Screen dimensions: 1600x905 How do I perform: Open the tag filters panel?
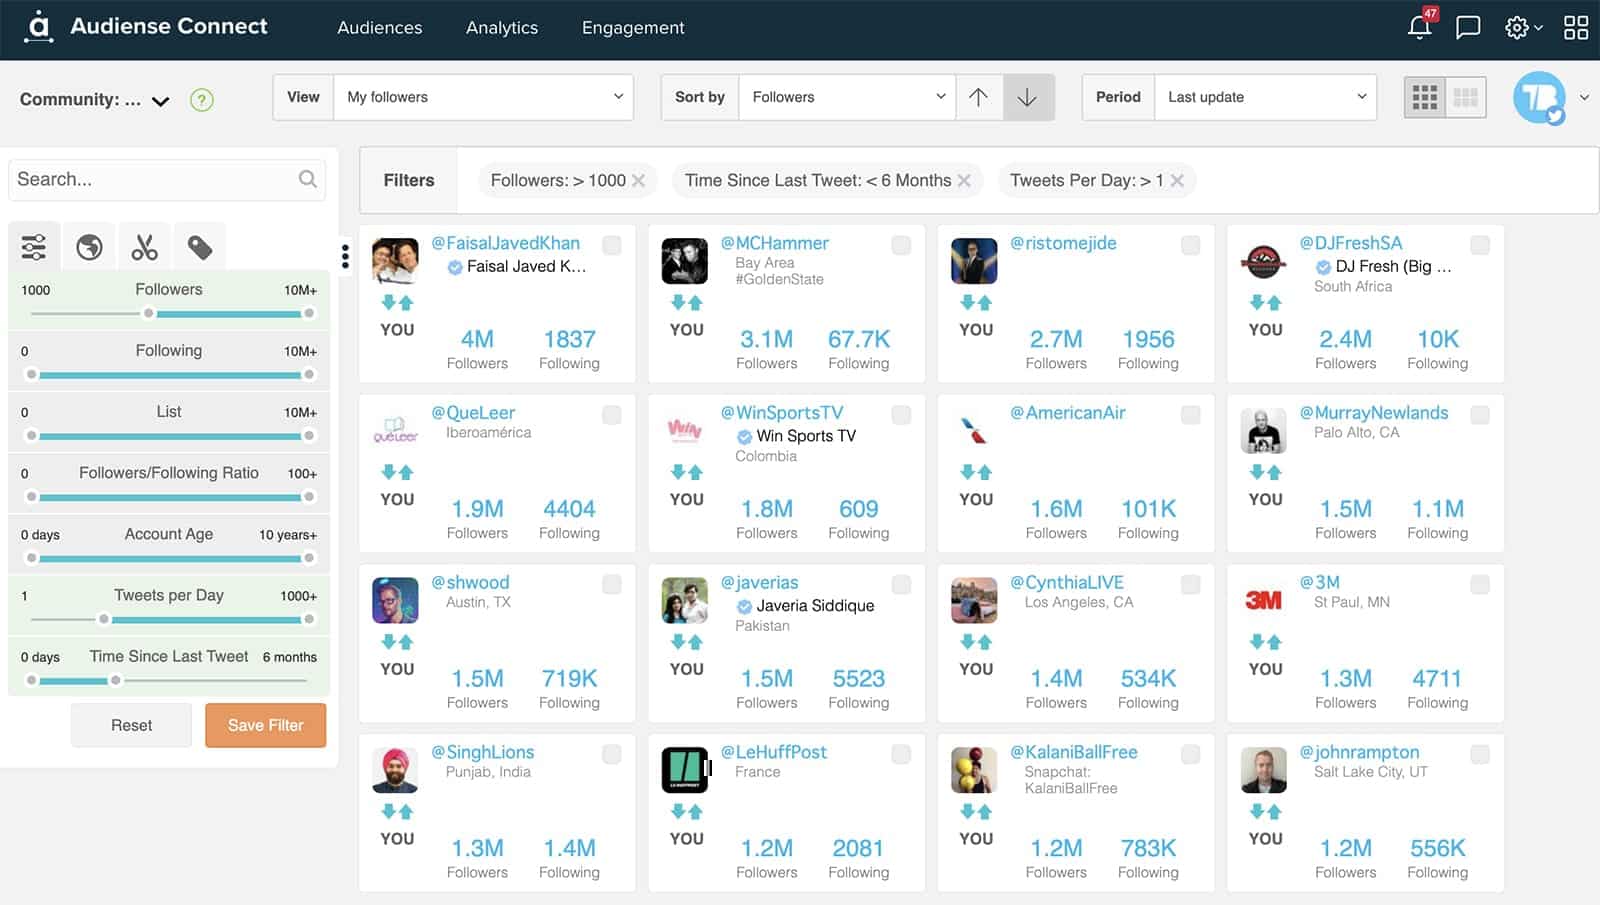(x=199, y=245)
